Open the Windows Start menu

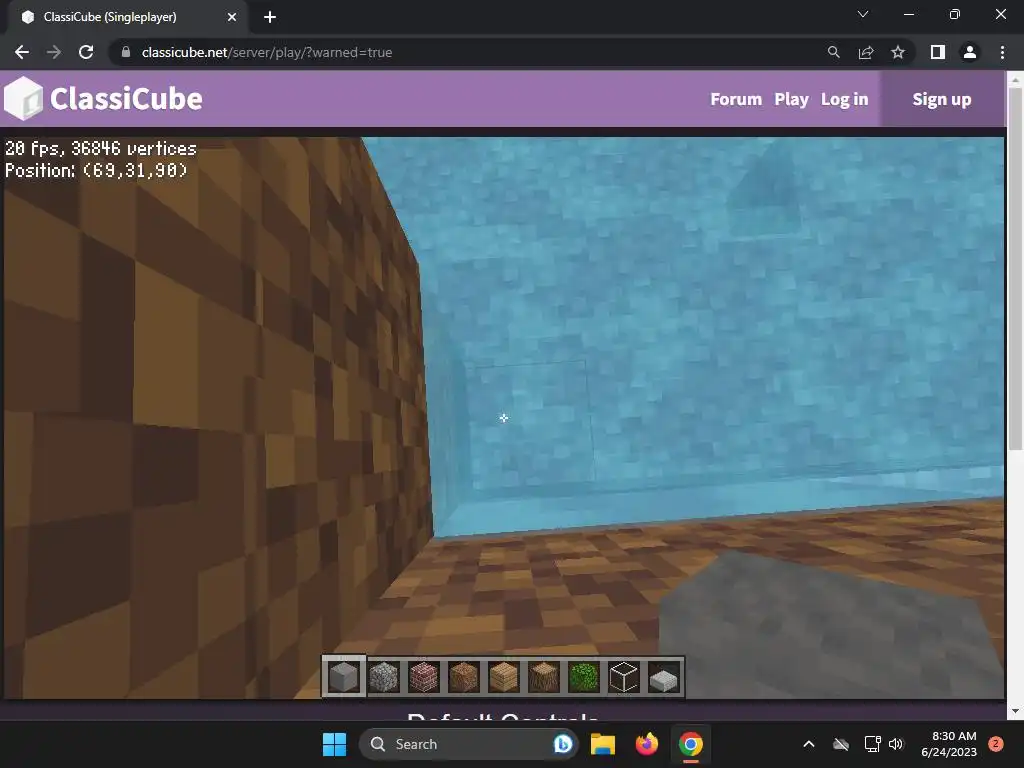pyautogui.click(x=334, y=744)
